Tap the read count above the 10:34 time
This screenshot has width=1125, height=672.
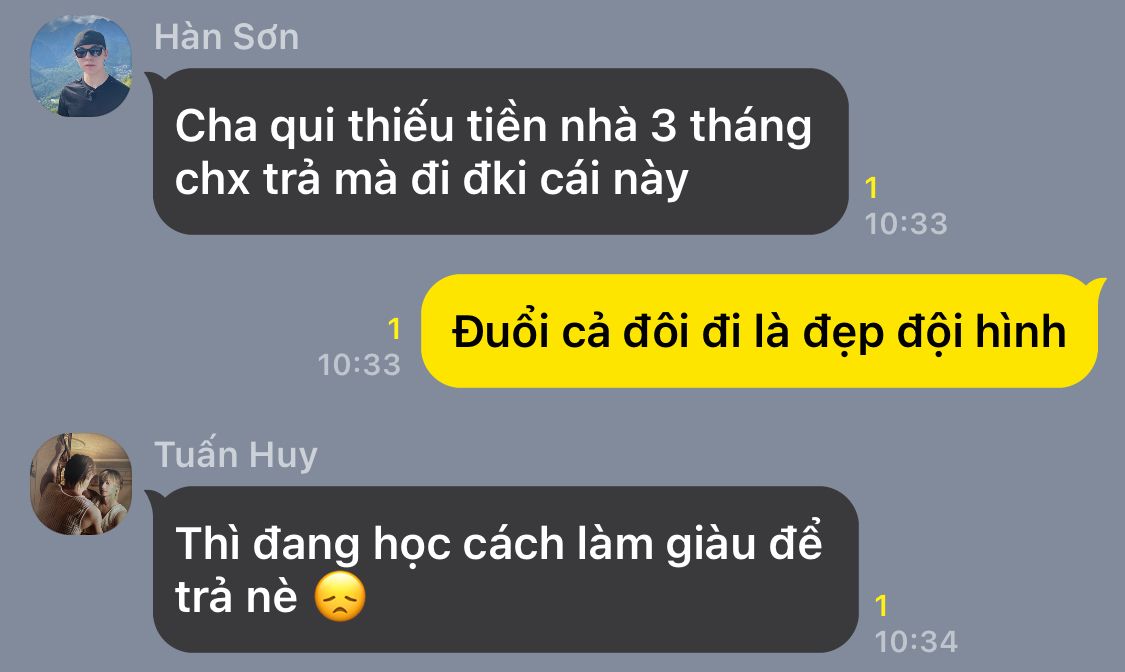[x=882, y=606]
